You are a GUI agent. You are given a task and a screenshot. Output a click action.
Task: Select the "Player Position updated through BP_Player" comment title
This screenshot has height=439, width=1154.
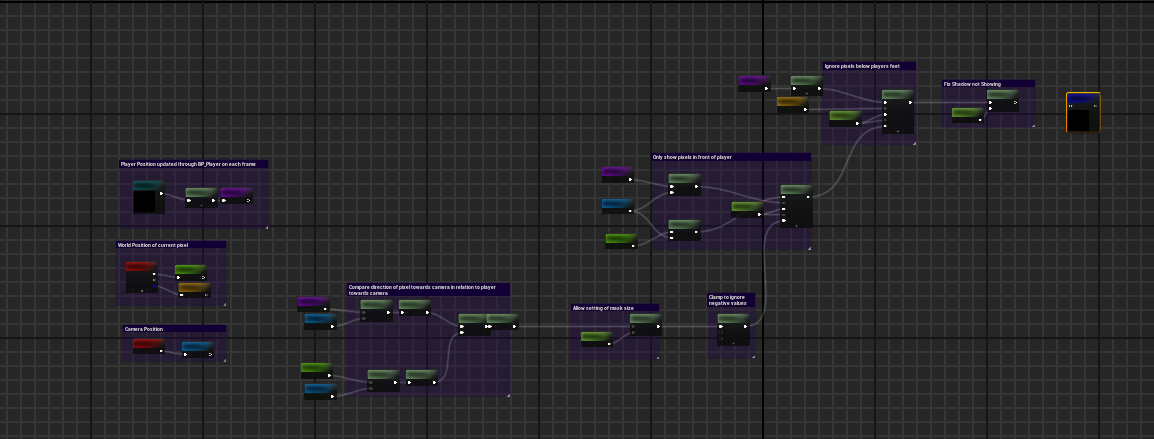pos(193,164)
